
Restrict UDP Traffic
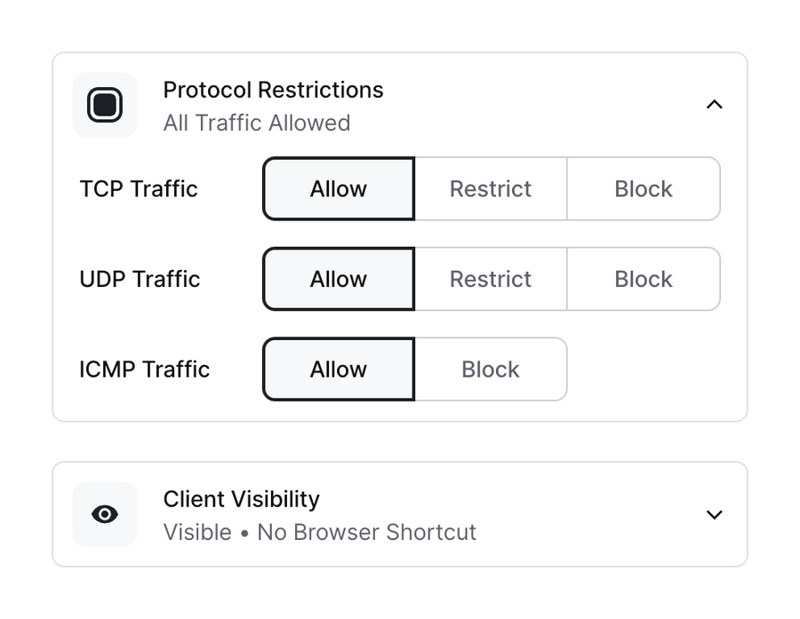pyautogui.click(x=491, y=279)
